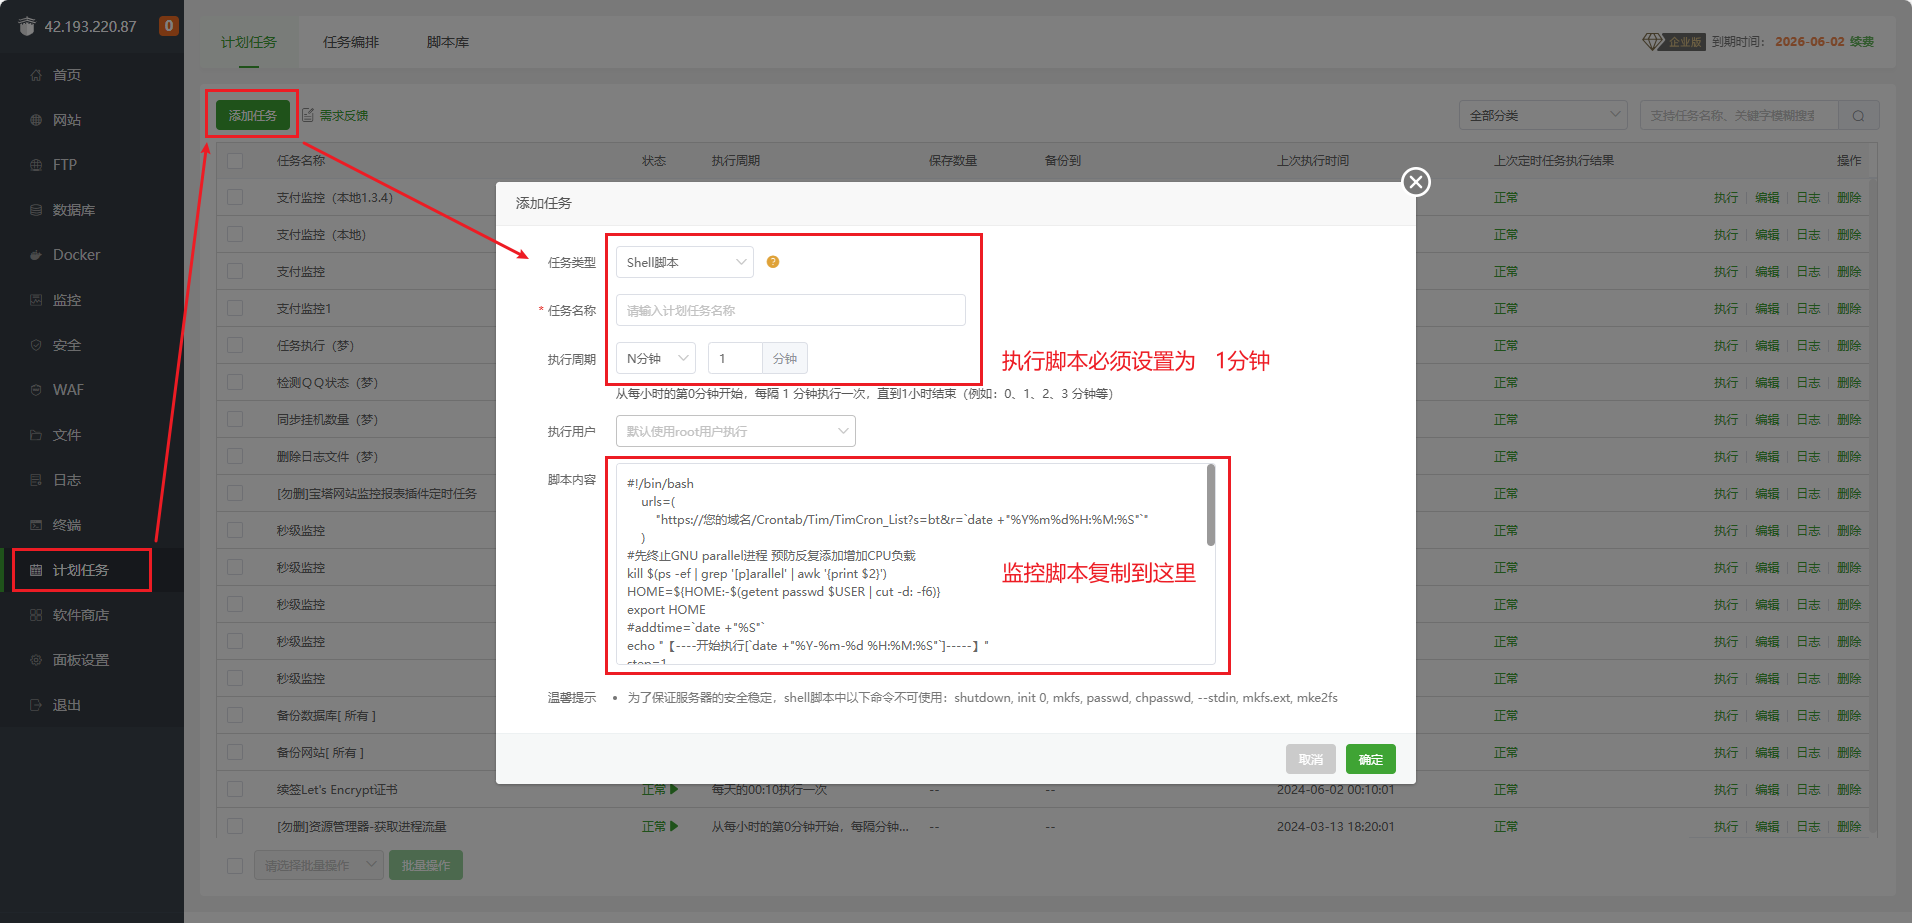Focus the minute interval number field
The width and height of the screenshot is (1912, 923).
pyautogui.click(x=735, y=358)
